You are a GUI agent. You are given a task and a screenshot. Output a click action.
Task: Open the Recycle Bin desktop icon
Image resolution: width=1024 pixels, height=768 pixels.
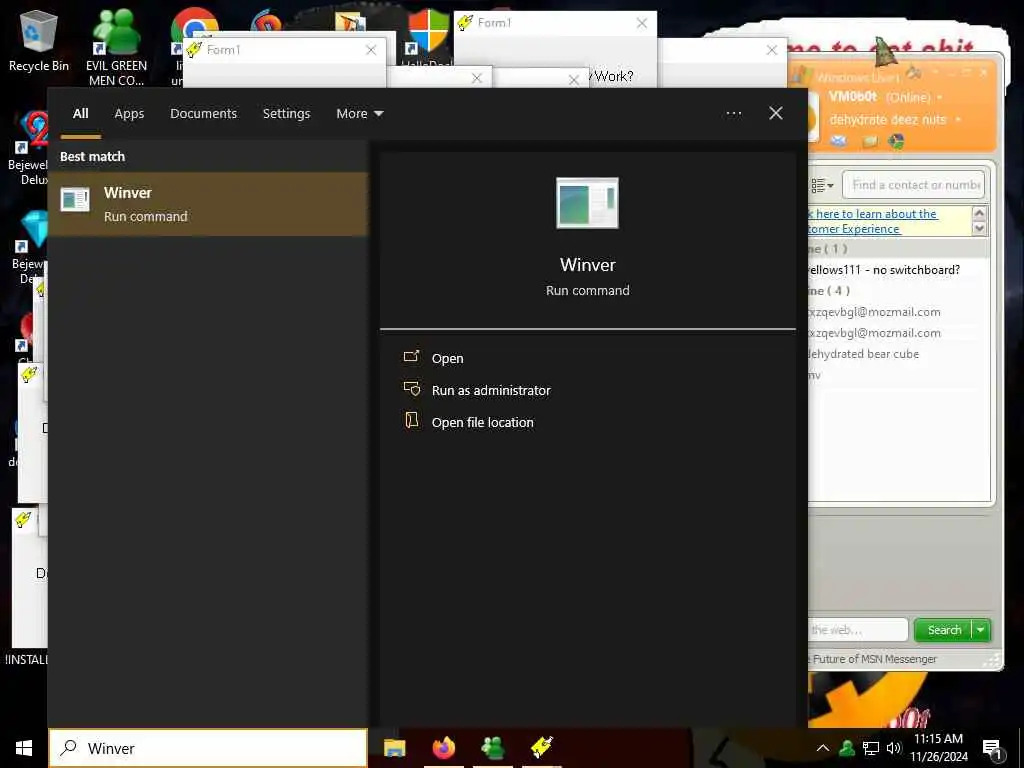[39, 40]
